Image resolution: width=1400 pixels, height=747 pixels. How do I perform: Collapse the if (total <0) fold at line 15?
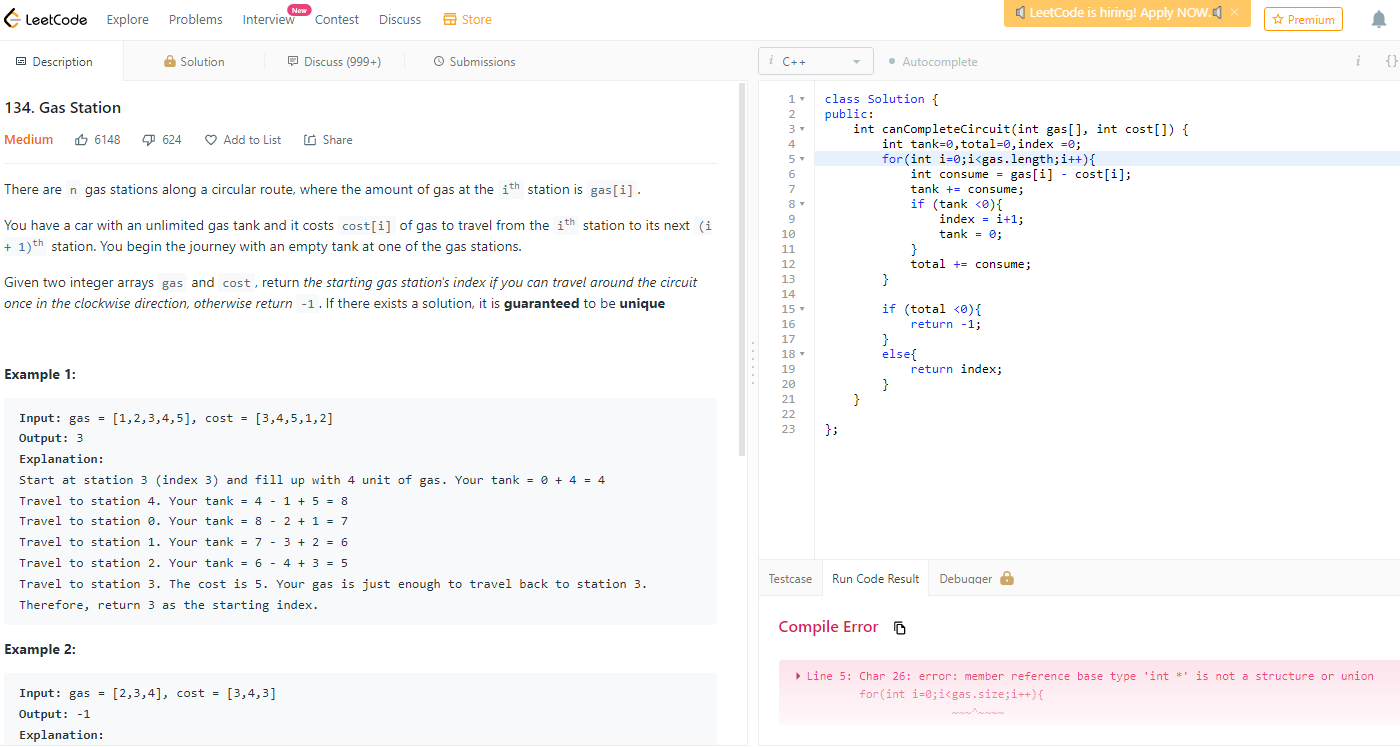tap(802, 309)
